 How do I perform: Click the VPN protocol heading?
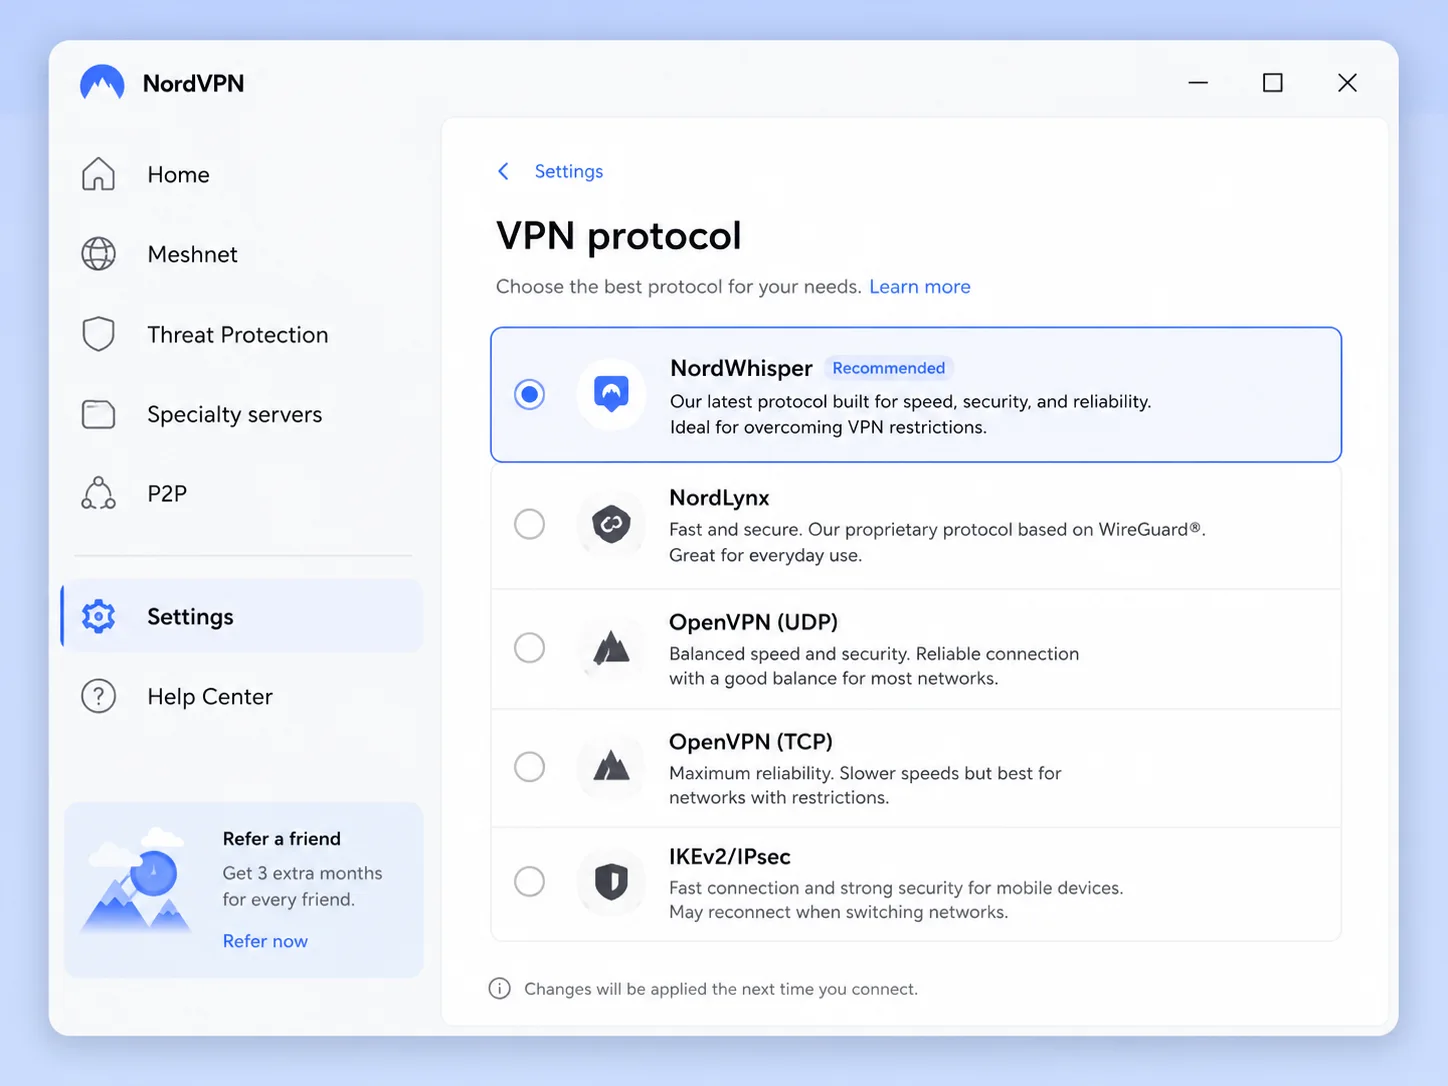click(619, 236)
